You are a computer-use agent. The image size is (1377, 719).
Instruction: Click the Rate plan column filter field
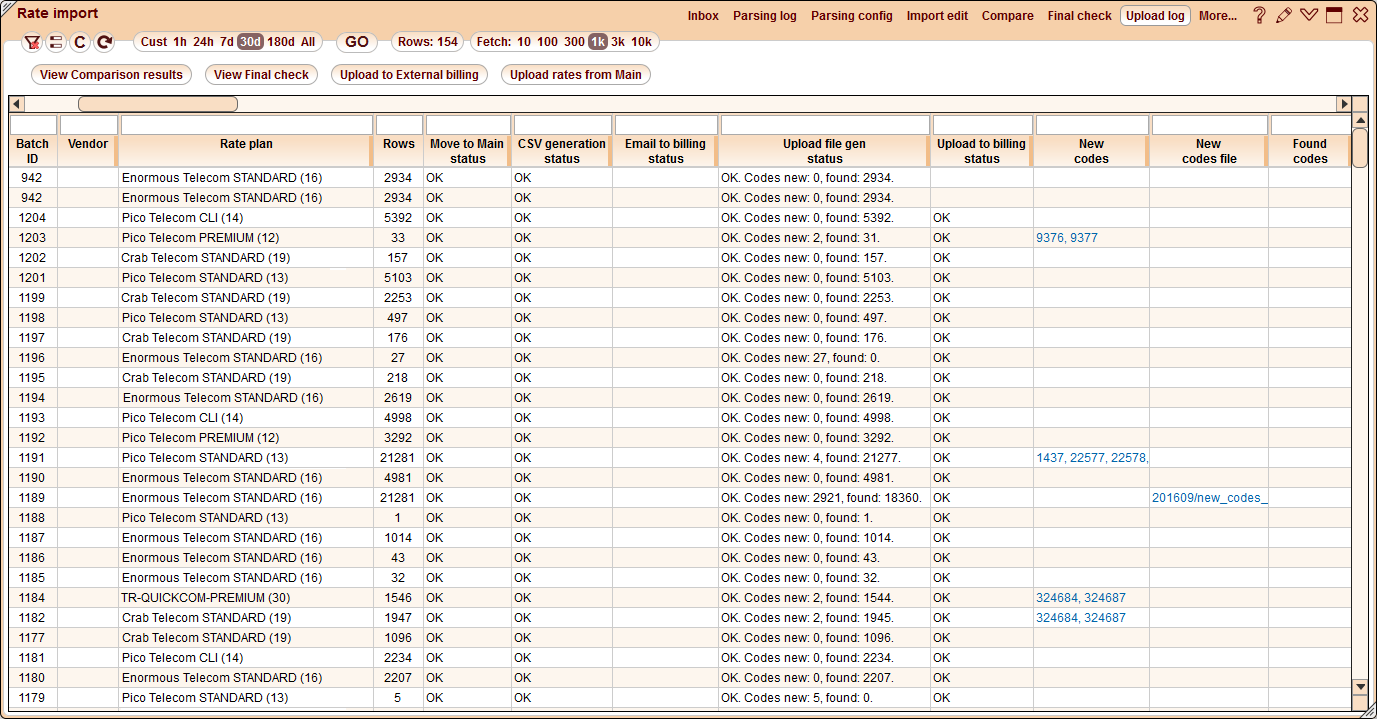click(x=246, y=123)
